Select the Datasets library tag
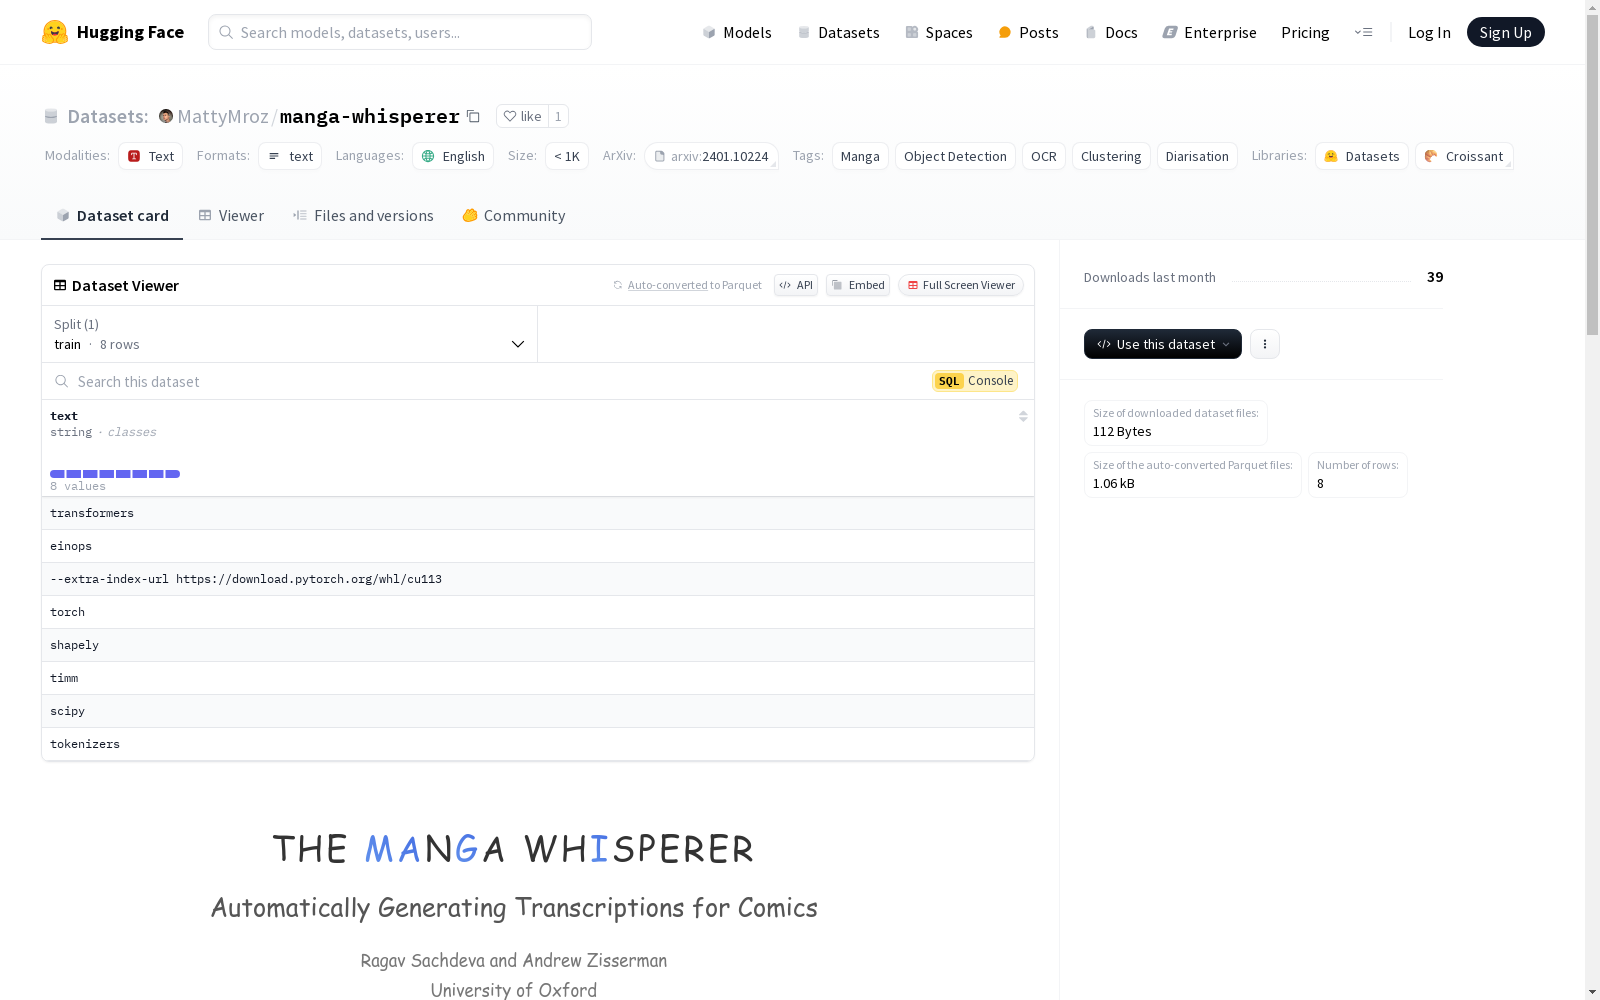Viewport: 1600px width, 1000px height. 1362,156
